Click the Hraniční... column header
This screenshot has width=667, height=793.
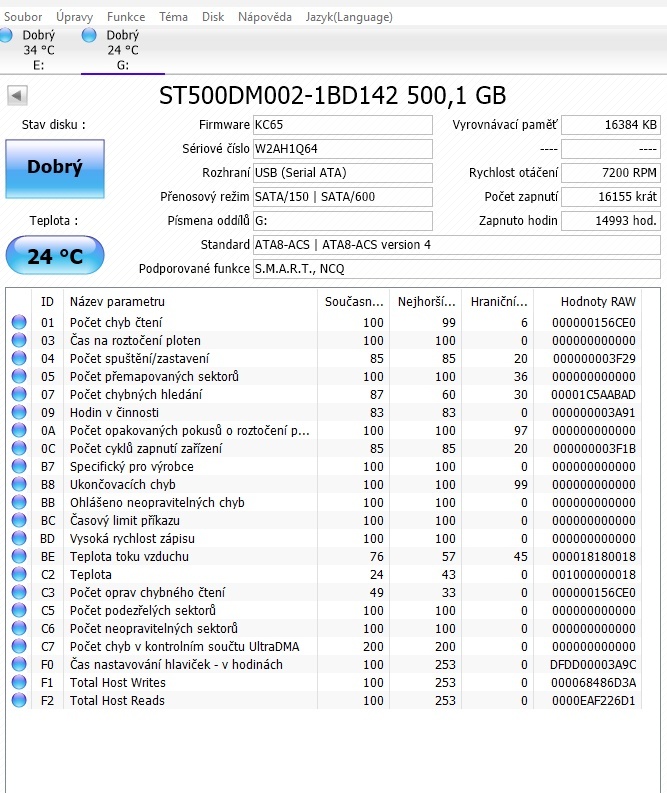498,302
